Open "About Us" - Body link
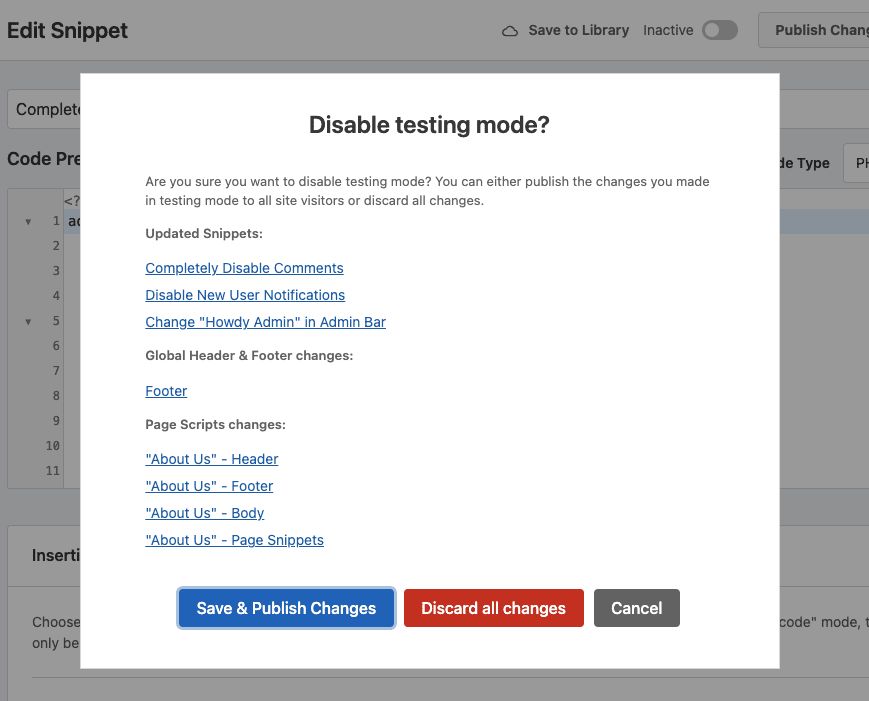This screenshot has height=701, width=869. [x=204, y=513]
